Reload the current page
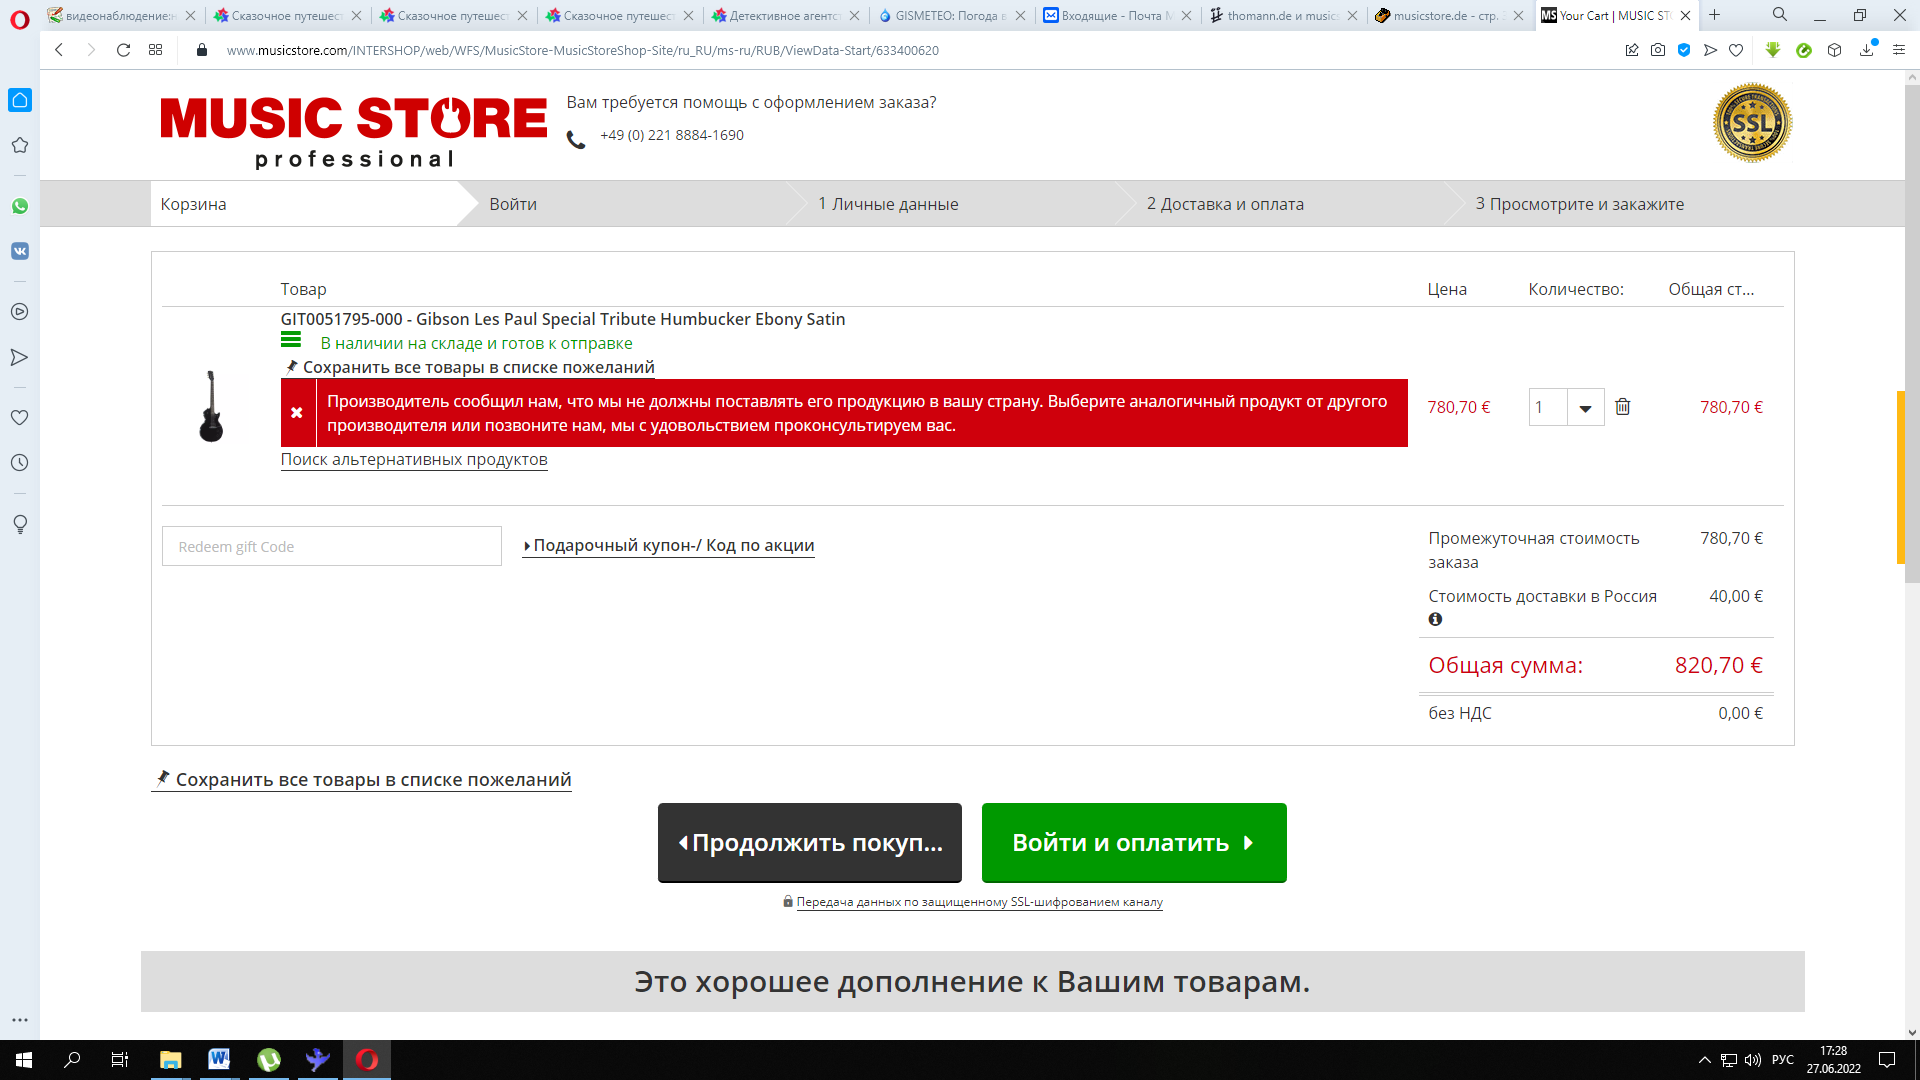The image size is (1920, 1080). pos(123,50)
